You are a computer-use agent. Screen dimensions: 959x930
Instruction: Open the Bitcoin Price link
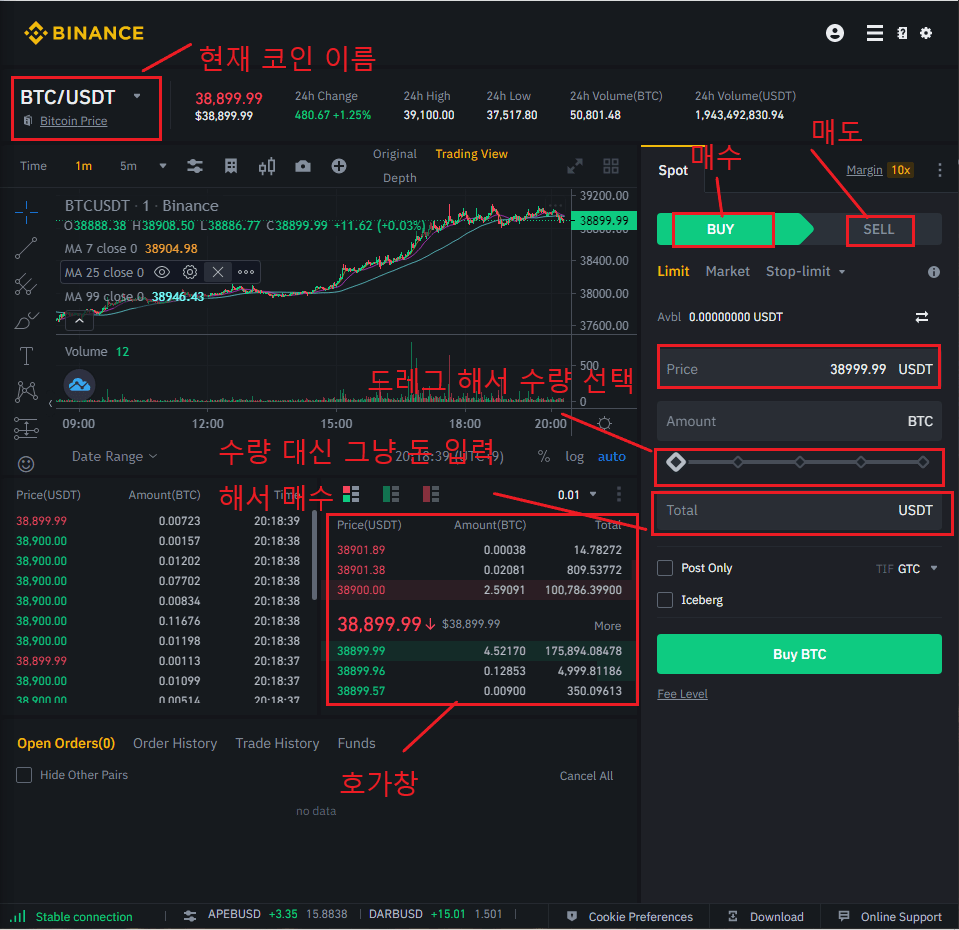point(73,121)
